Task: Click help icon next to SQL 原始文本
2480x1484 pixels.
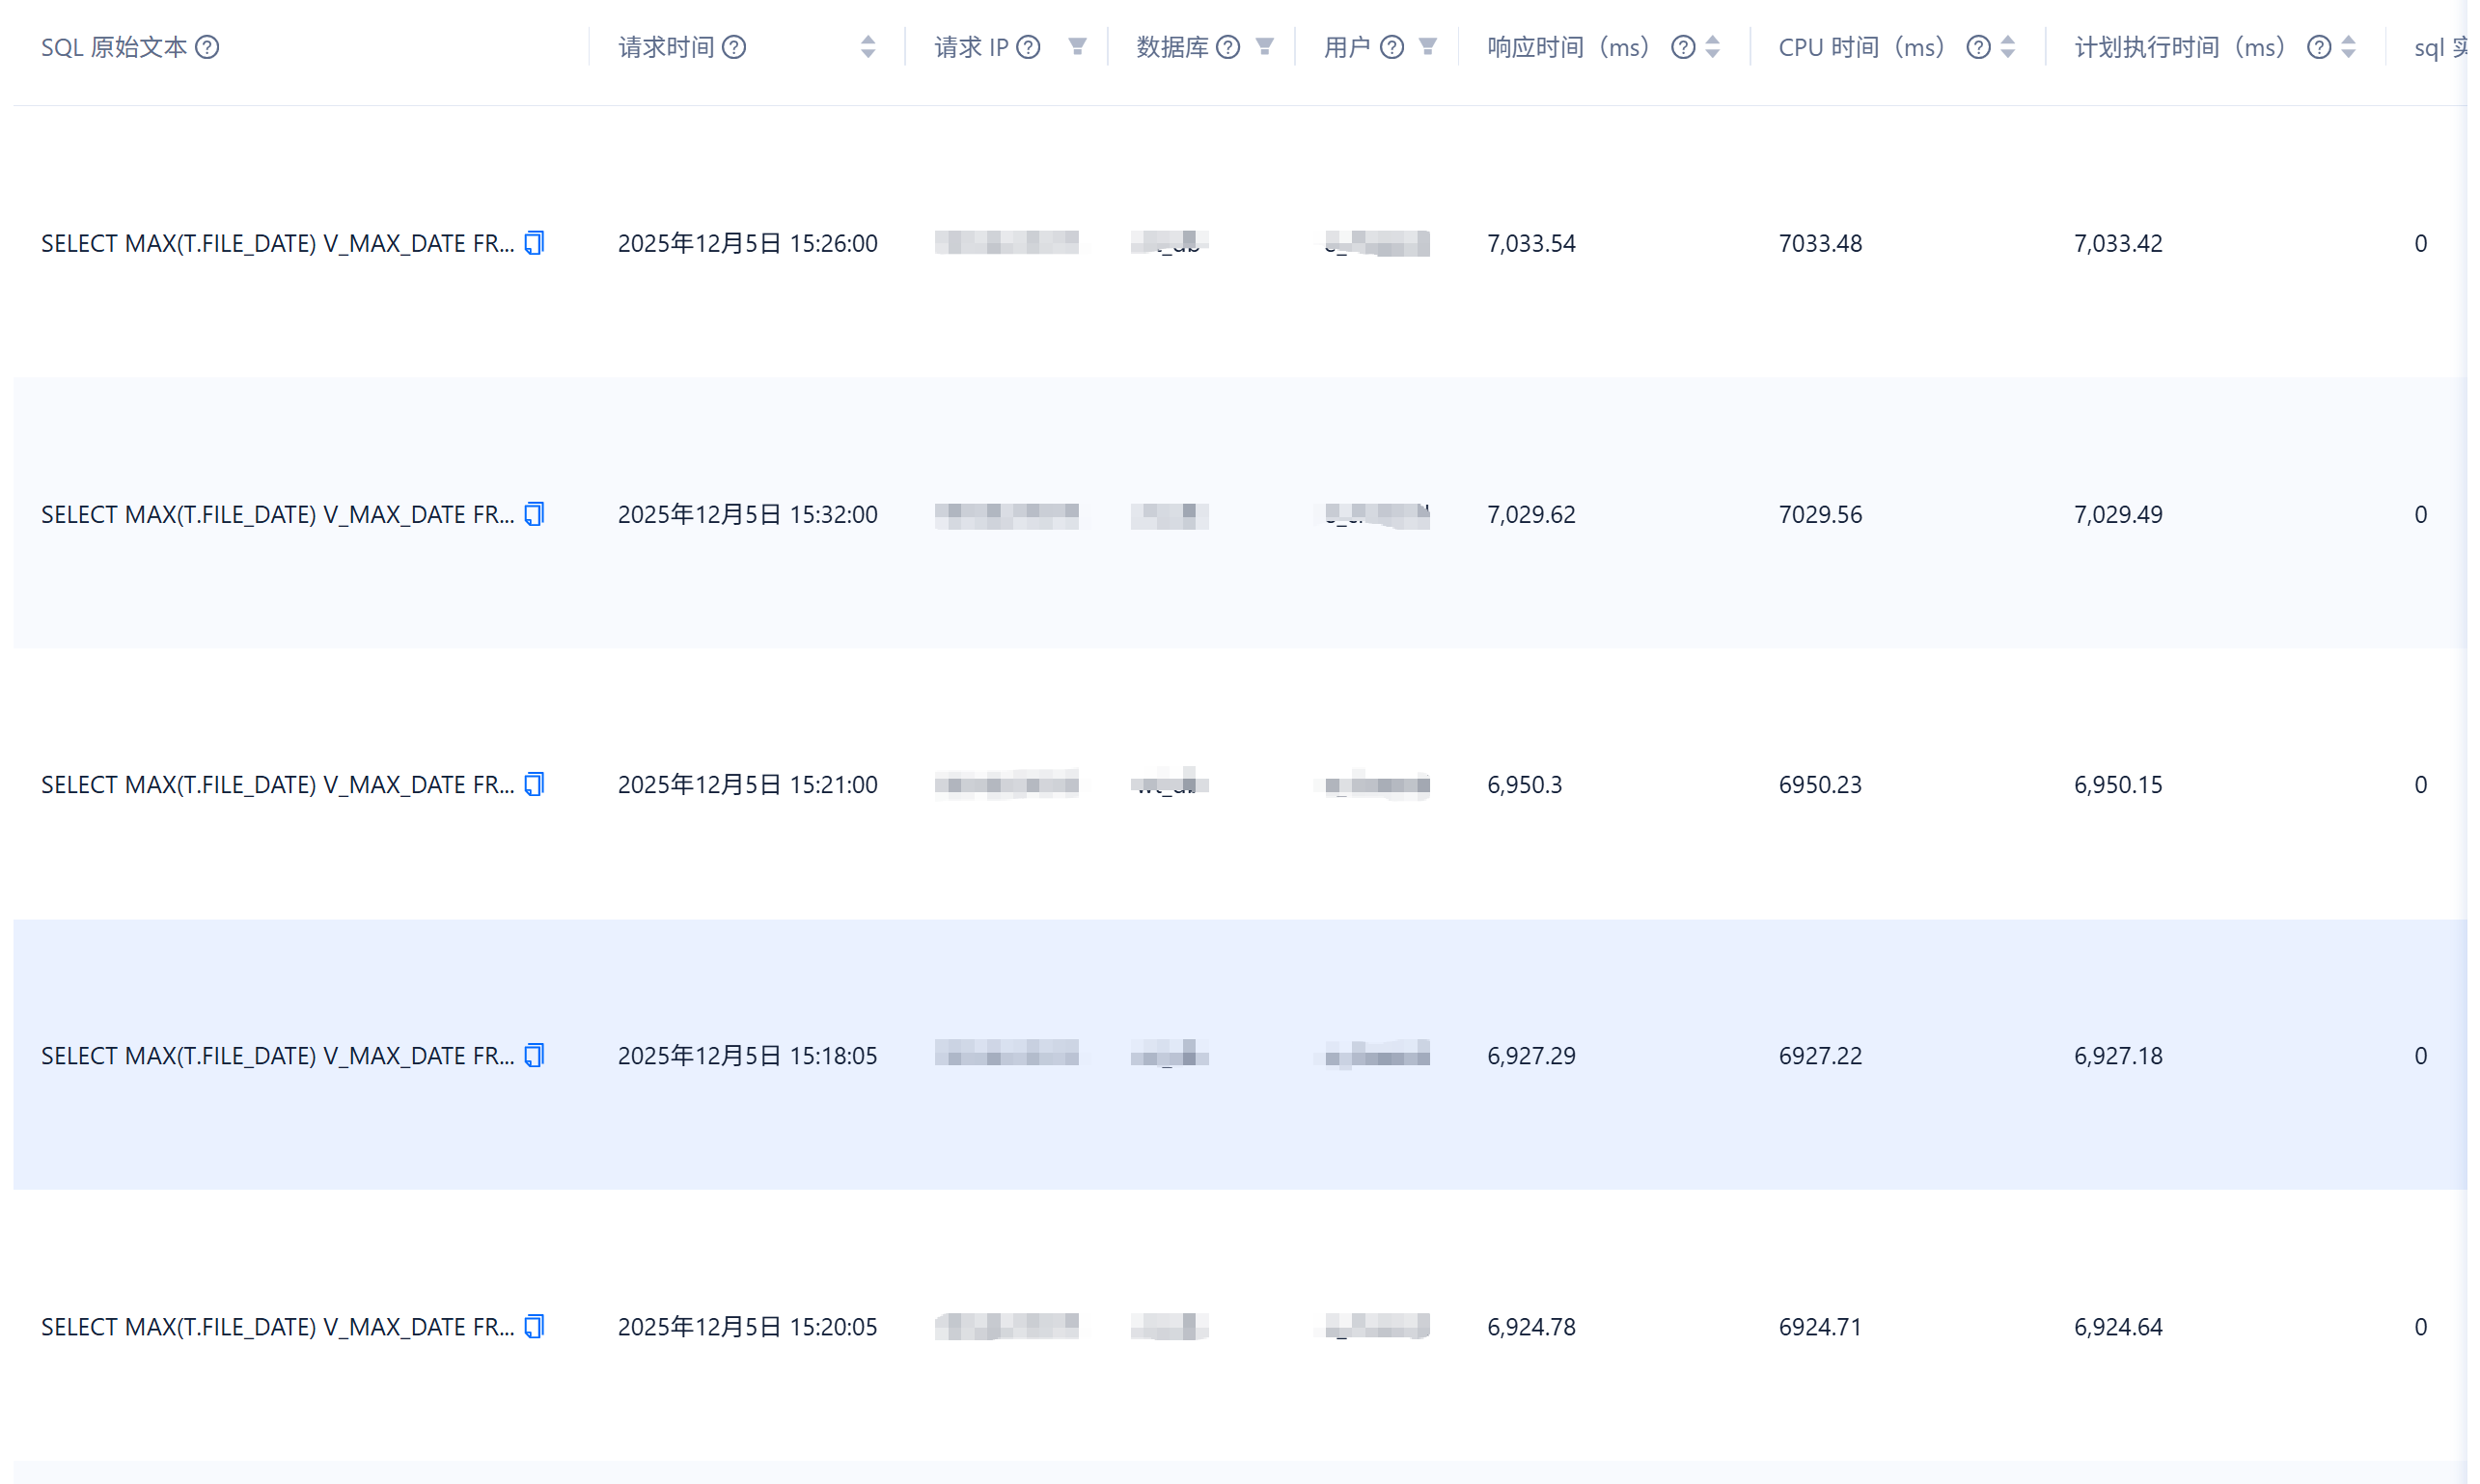Action: coord(207,47)
